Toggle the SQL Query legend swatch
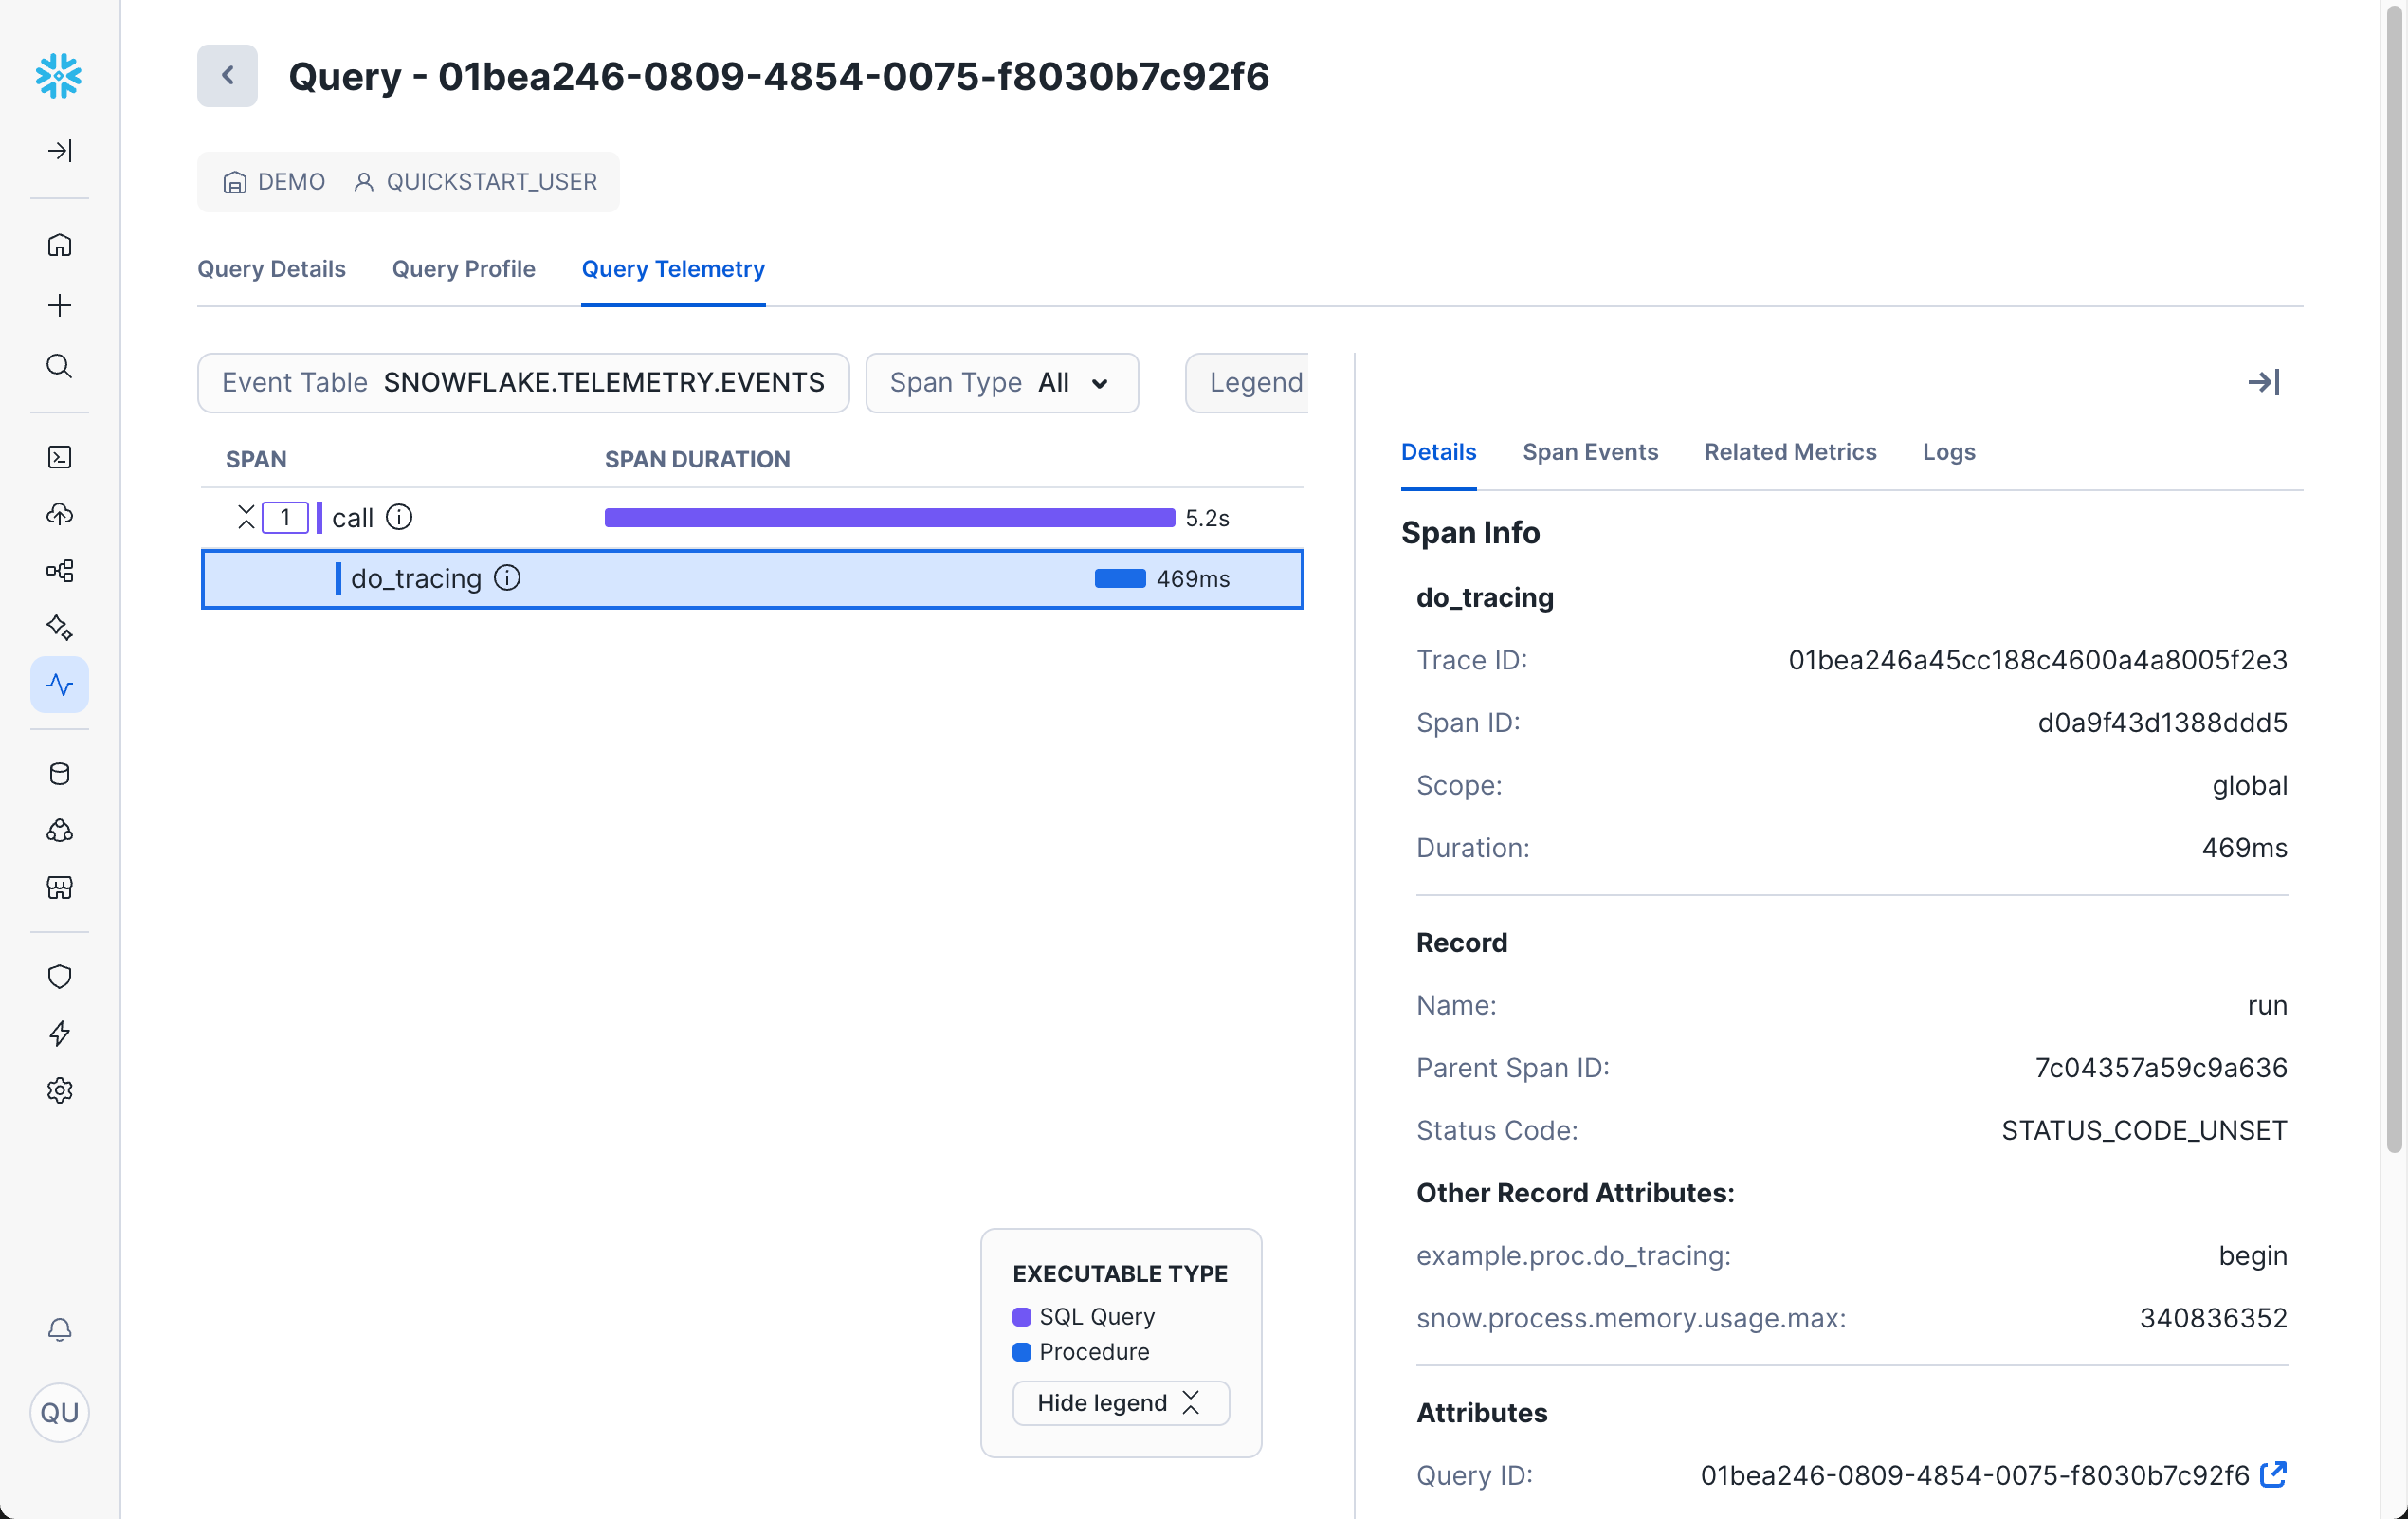 pos(1022,1316)
